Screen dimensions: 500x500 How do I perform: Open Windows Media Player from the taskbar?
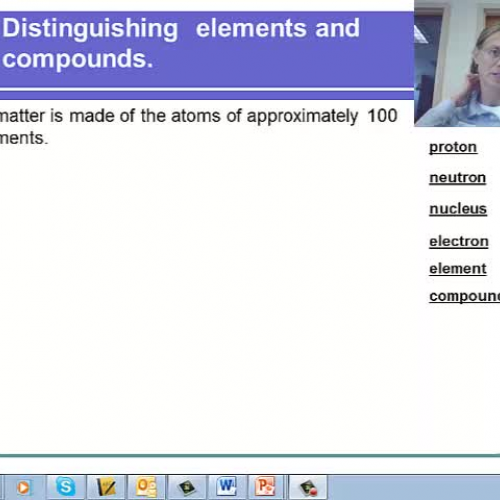pos(23,487)
